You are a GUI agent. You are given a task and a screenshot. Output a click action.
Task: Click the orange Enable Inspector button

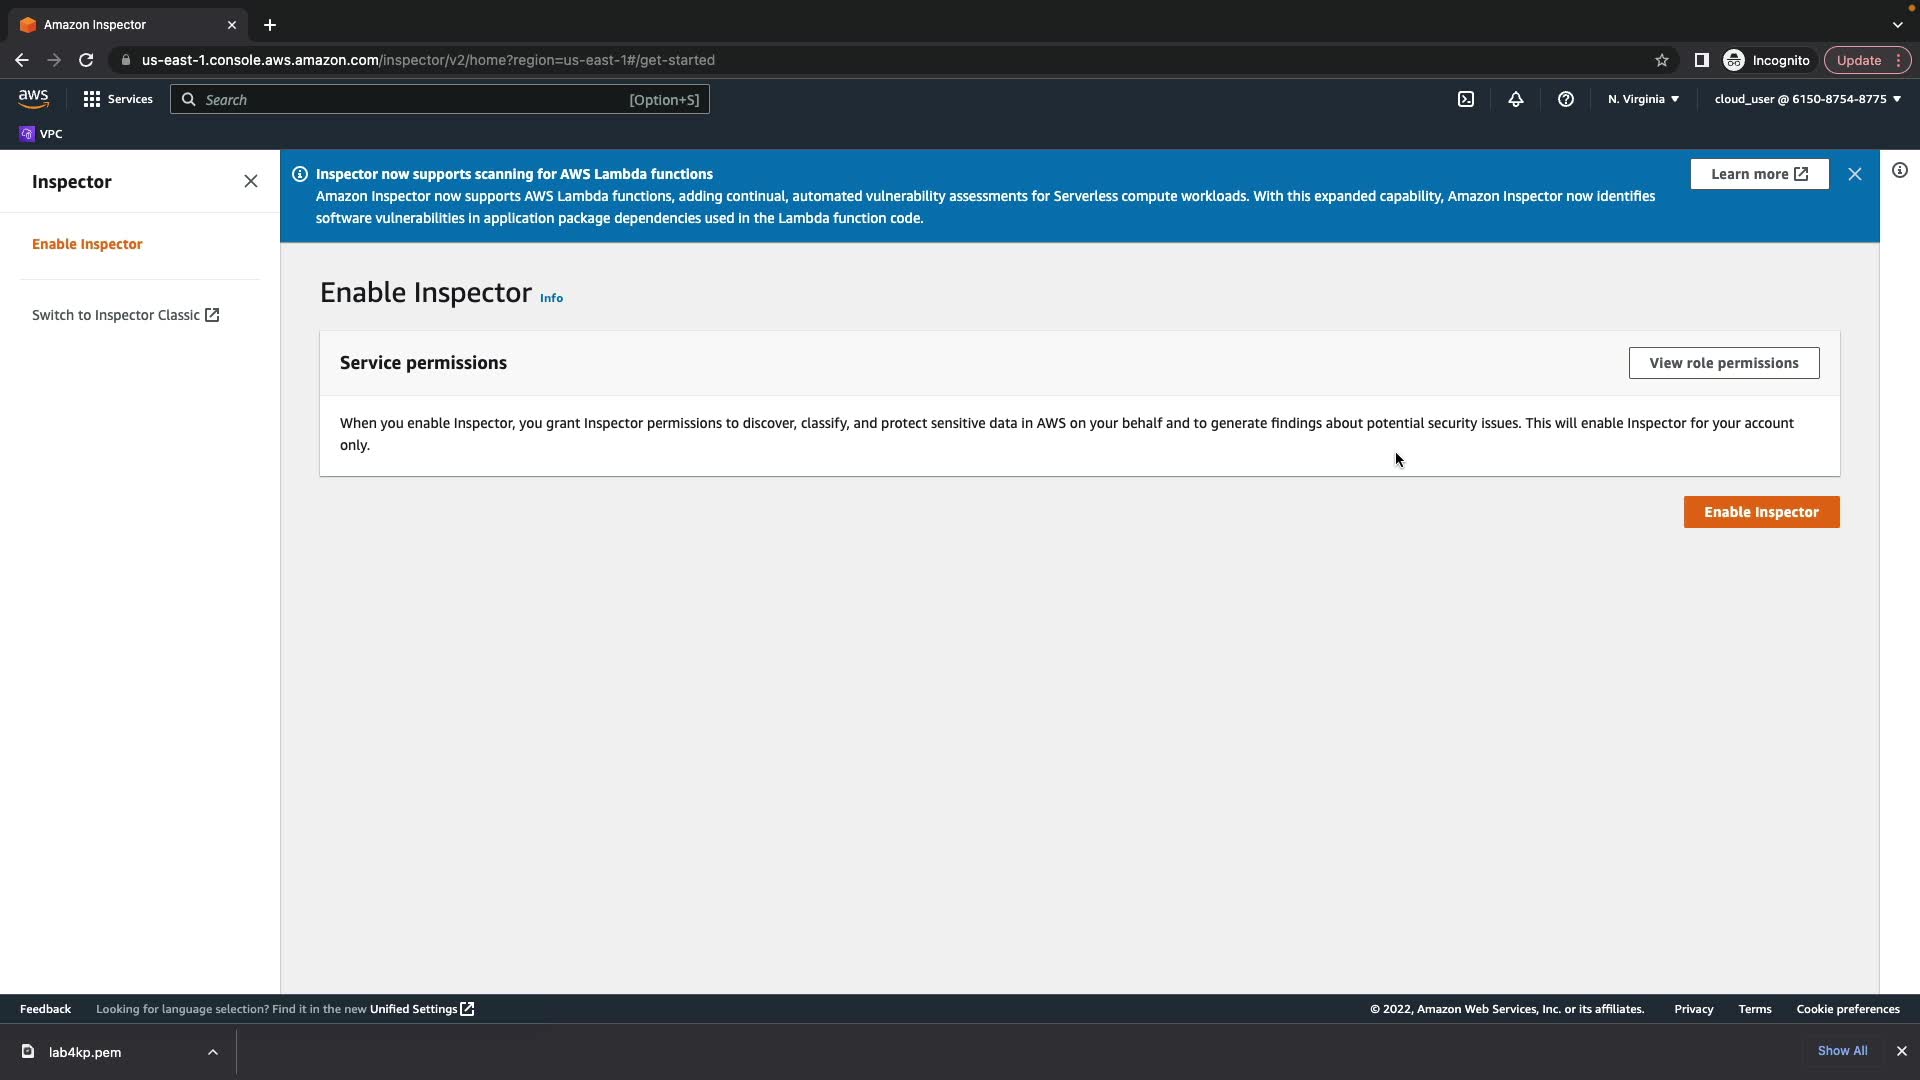1761,512
